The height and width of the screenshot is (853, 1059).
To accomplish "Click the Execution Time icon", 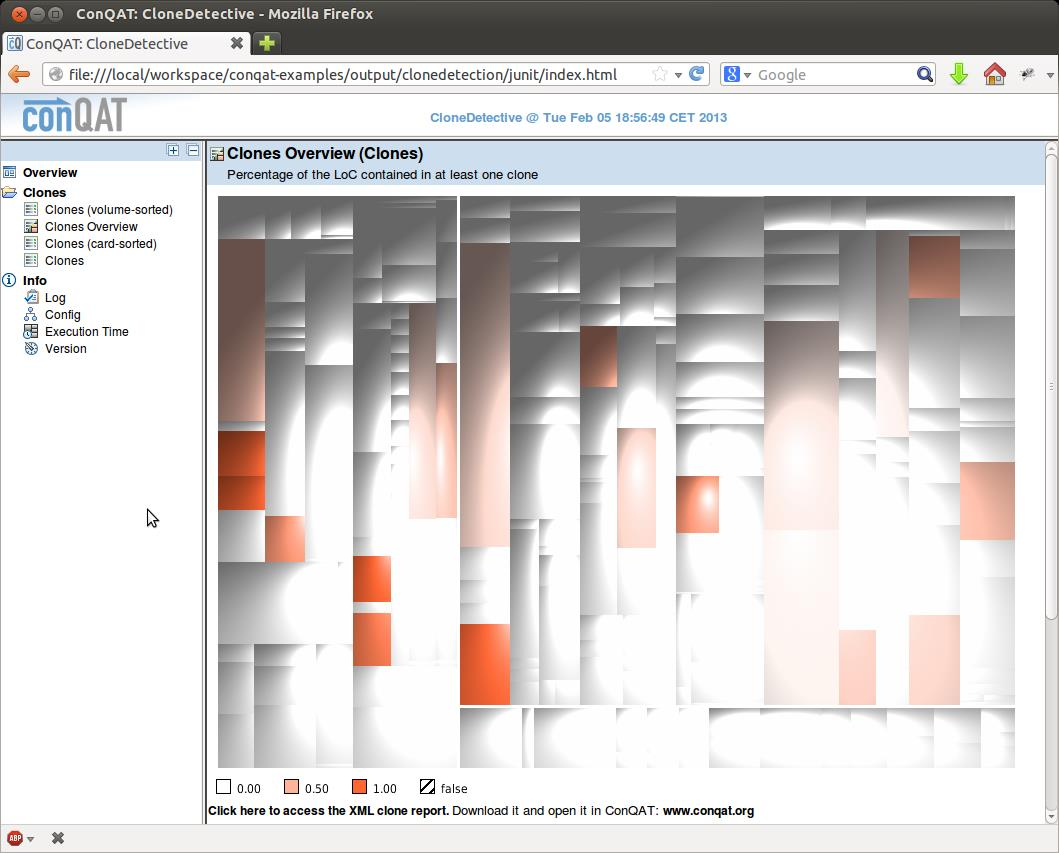I will [x=31, y=331].
